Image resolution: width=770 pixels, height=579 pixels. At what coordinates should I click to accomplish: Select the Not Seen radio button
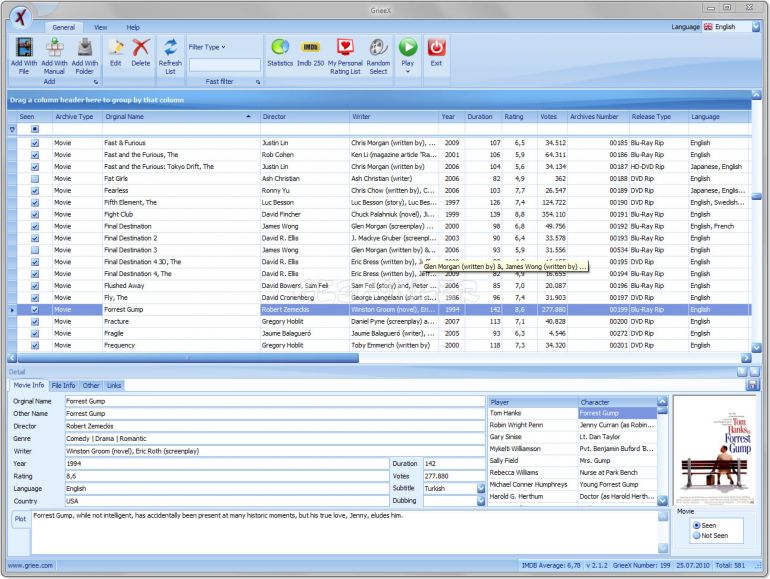coord(696,536)
